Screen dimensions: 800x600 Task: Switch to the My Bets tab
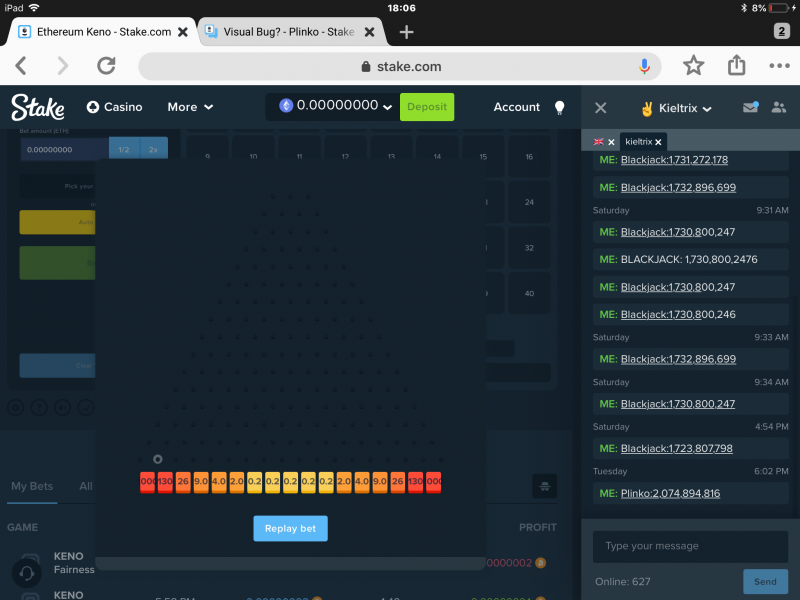tap(32, 486)
